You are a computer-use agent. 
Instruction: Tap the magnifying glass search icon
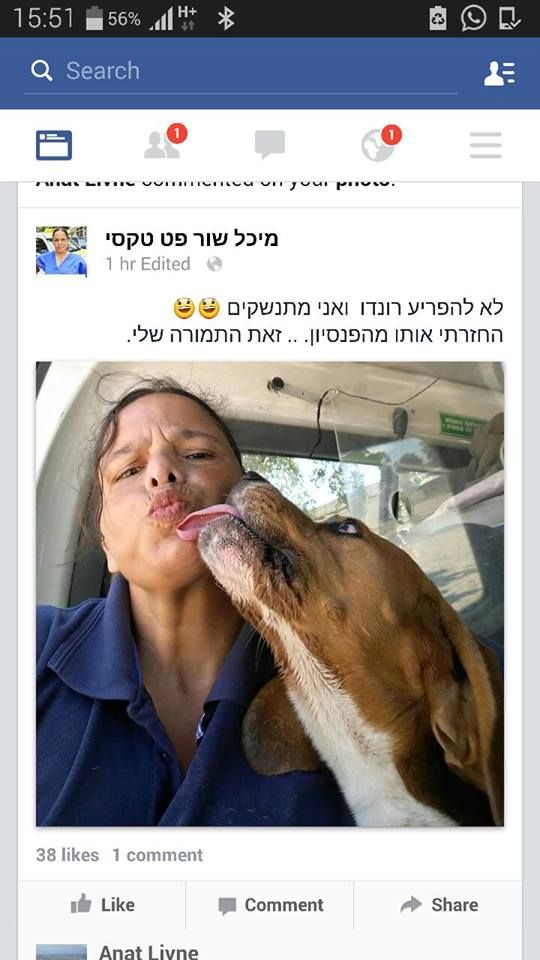[x=42, y=71]
